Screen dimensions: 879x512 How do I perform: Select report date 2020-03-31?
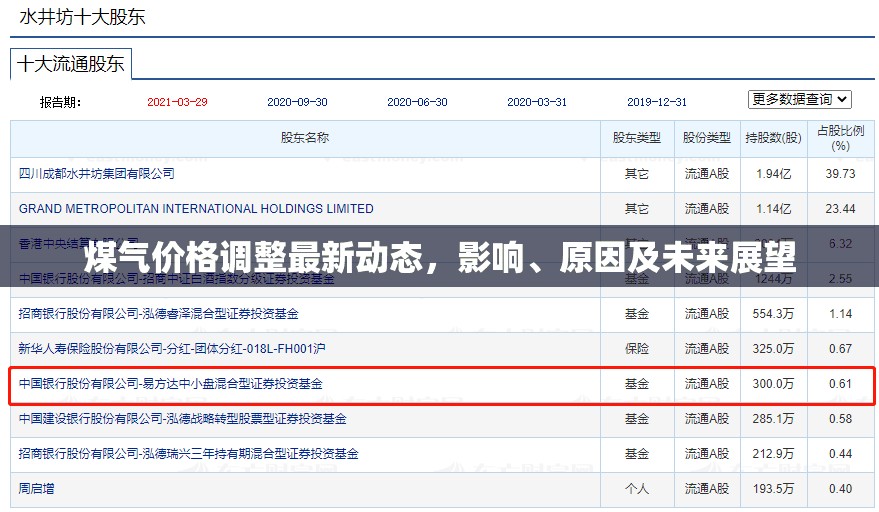[x=537, y=102]
